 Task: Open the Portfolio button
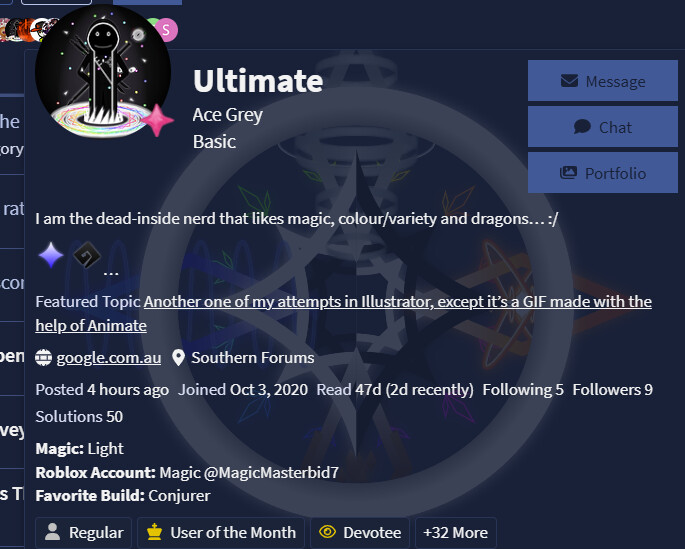point(602,173)
